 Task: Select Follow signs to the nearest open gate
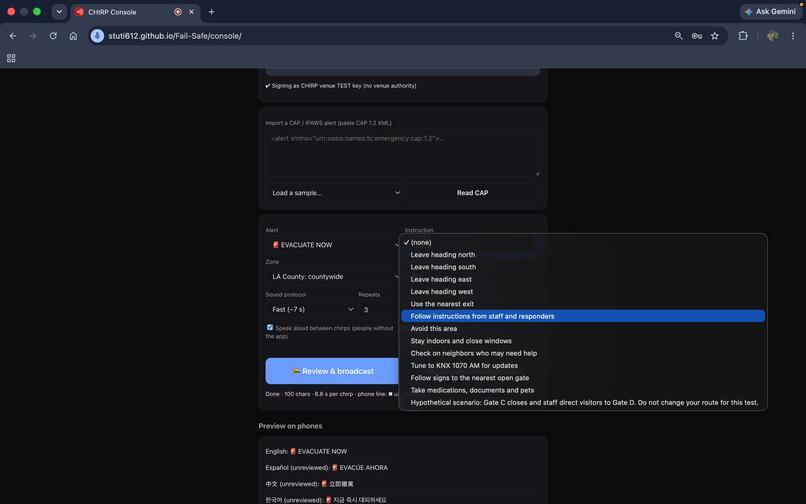583,378
